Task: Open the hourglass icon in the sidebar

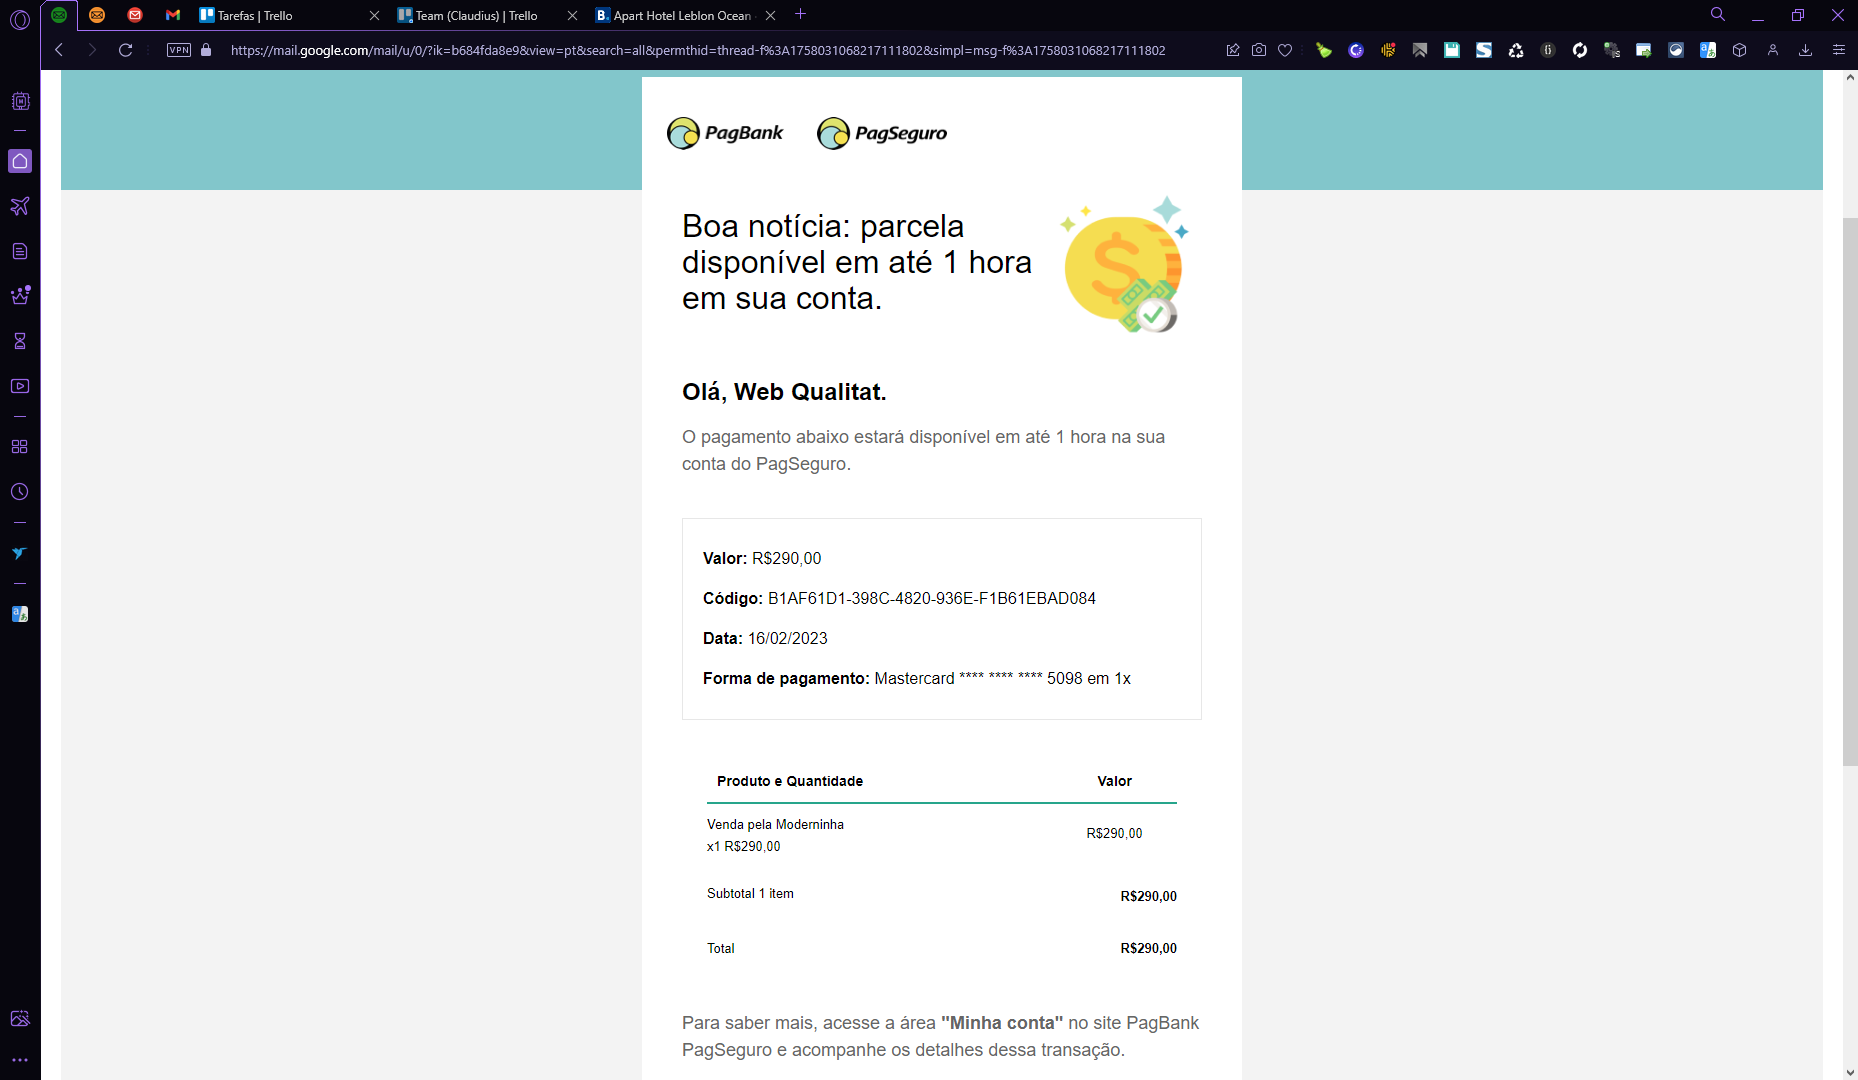Action: pyautogui.click(x=20, y=341)
